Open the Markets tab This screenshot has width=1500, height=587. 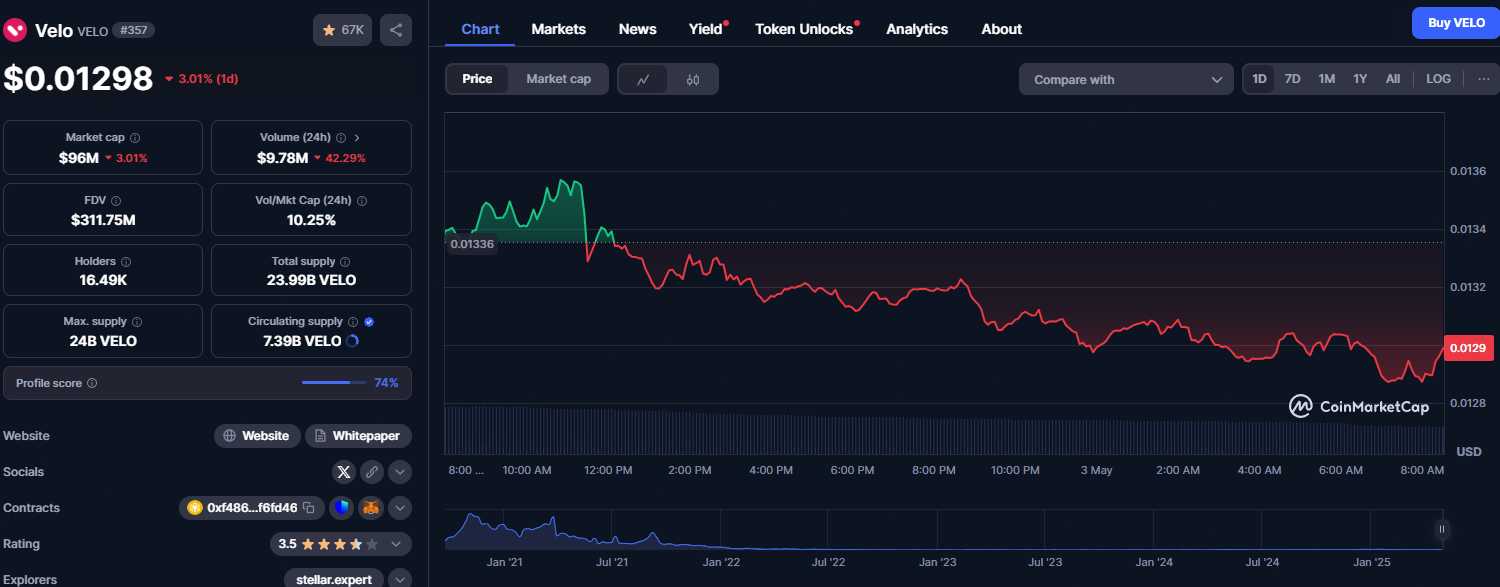coord(559,29)
